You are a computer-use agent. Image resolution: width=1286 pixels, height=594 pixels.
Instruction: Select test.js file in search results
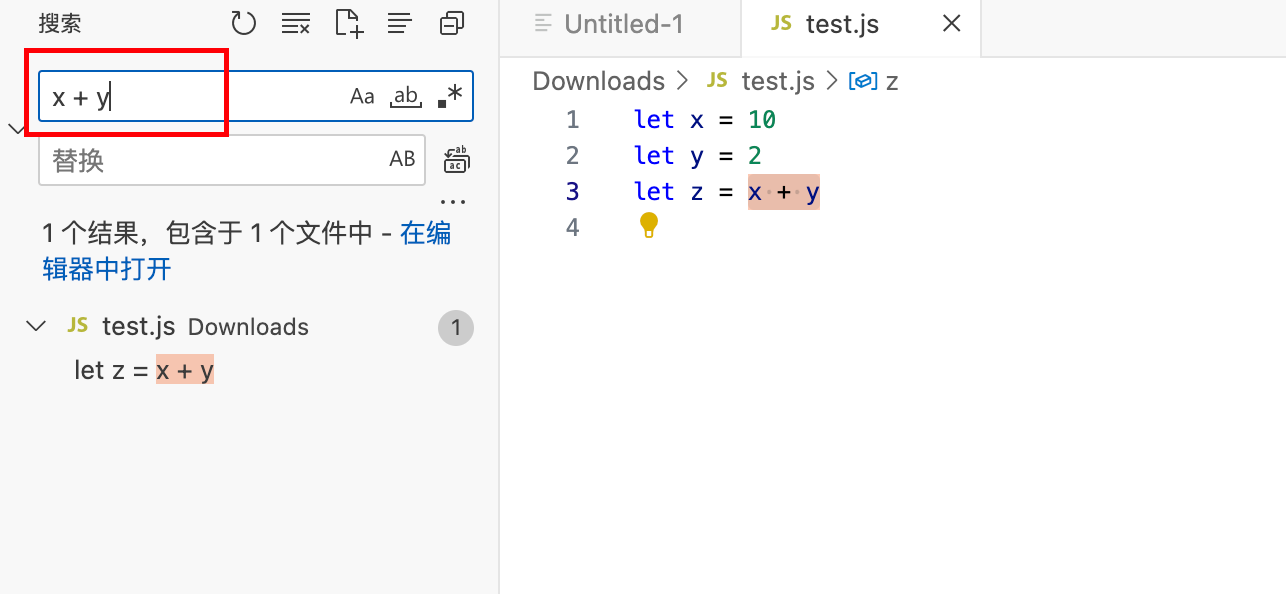(139, 327)
